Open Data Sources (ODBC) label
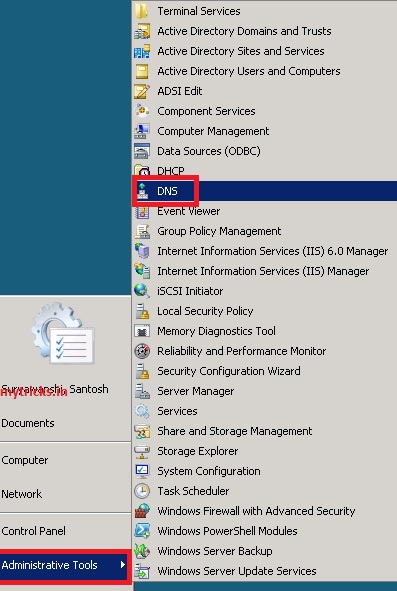 click(209, 151)
